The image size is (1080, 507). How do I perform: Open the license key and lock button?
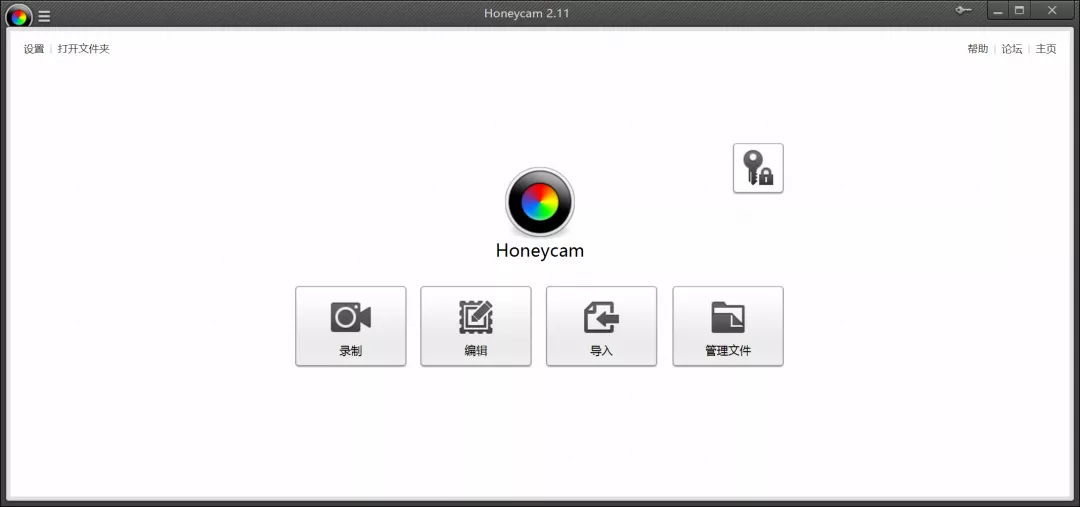pos(758,168)
